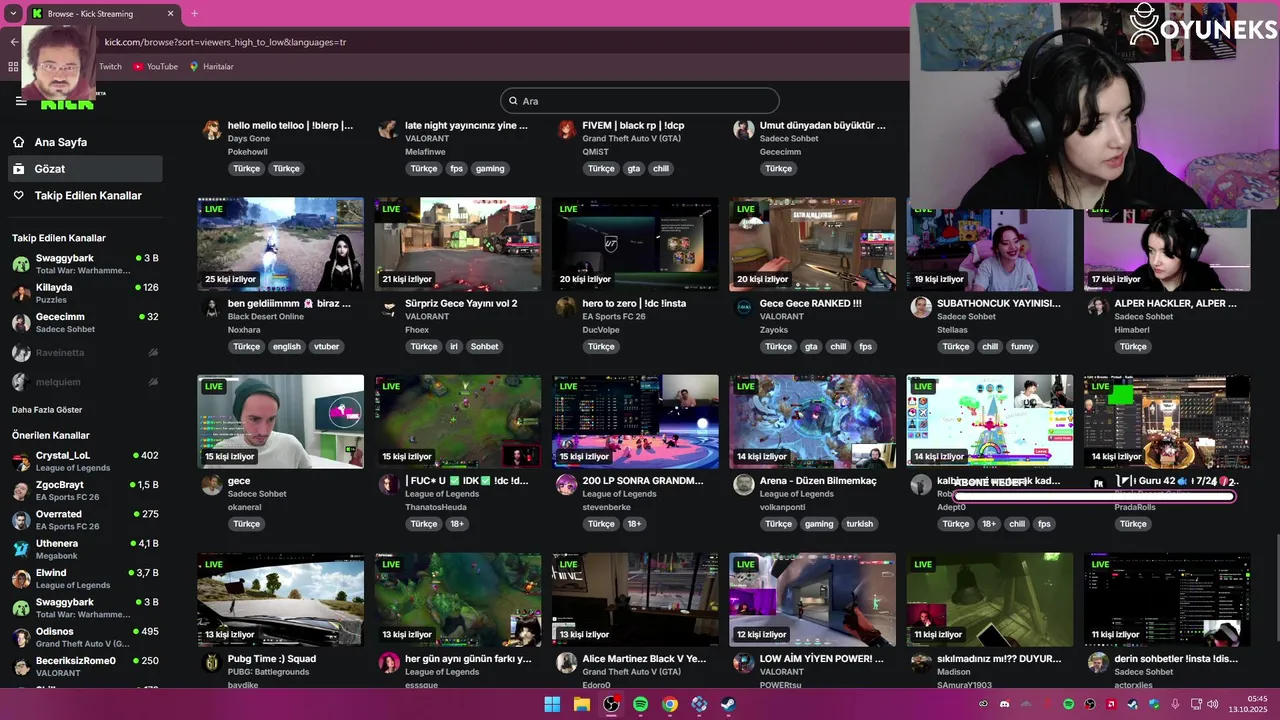This screenshot has width=1280, height=720.
Task: Click the Overrated channel avatar
Action: [x=21, y=520]
